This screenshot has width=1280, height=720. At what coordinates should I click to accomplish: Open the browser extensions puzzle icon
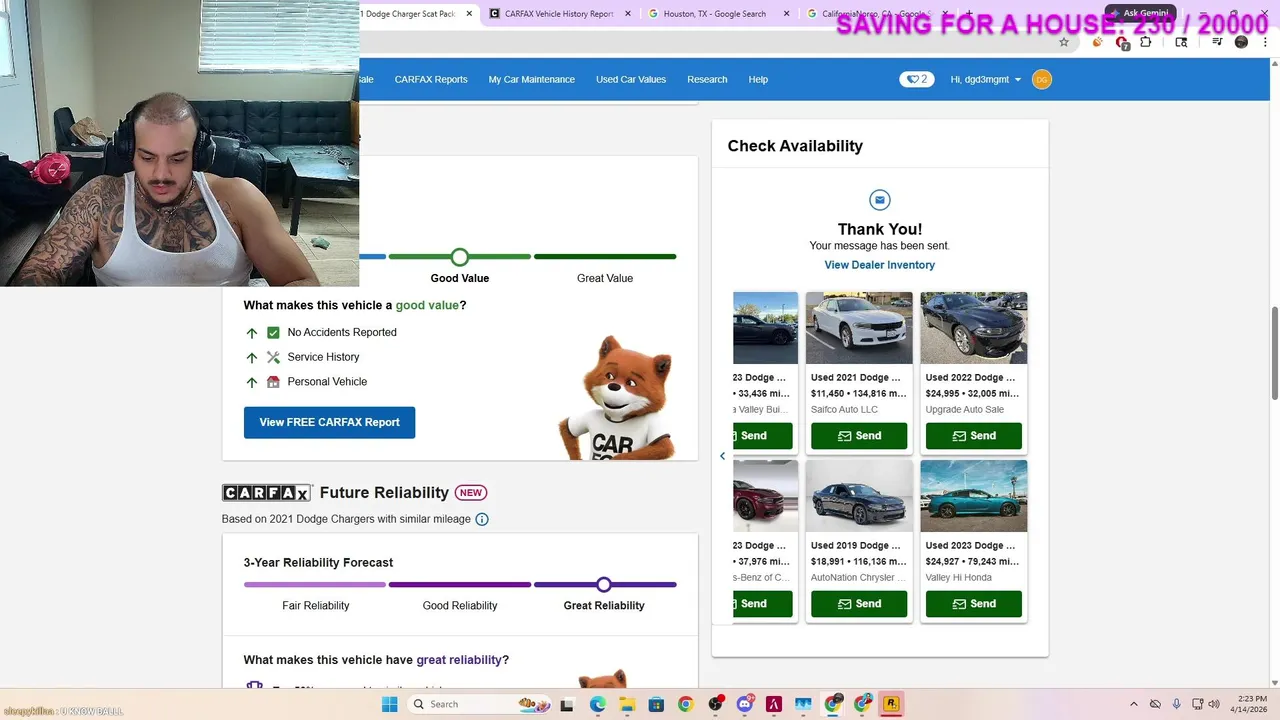[x=1146, y=42]
